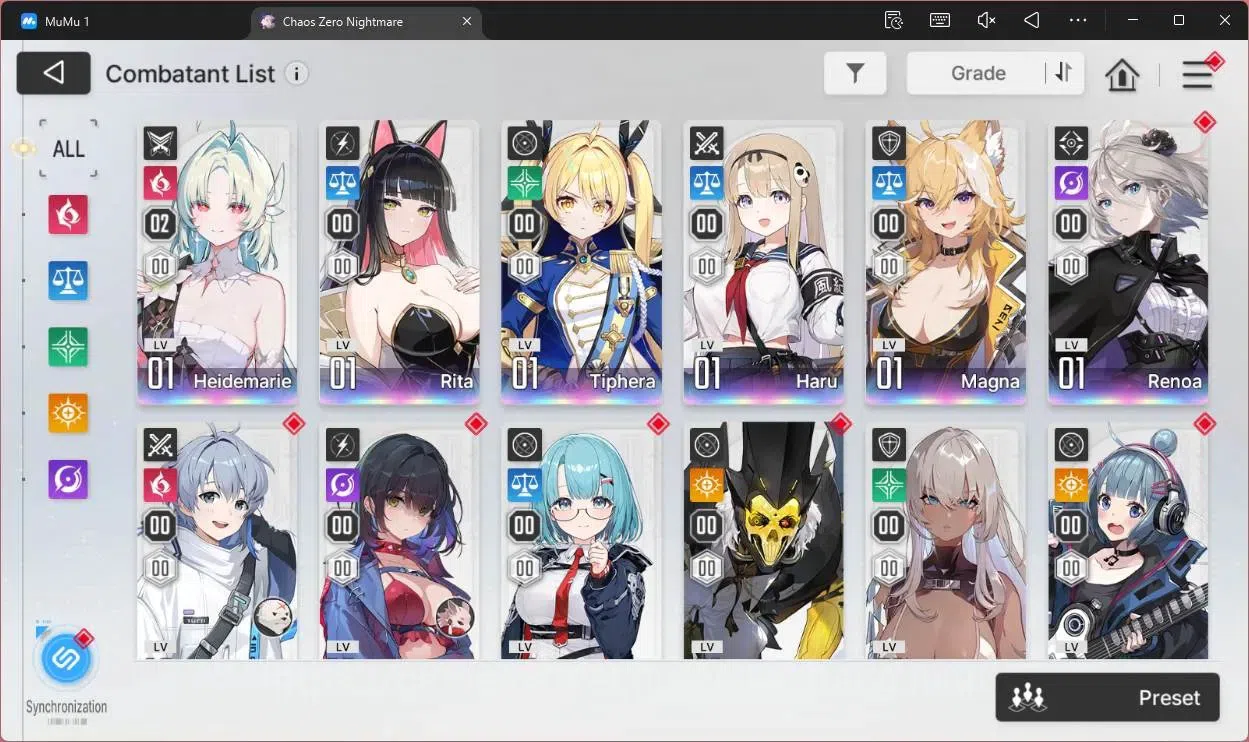
Task: Click Heidemarie's 02 hexagon badge
Action: pos(160,223)
